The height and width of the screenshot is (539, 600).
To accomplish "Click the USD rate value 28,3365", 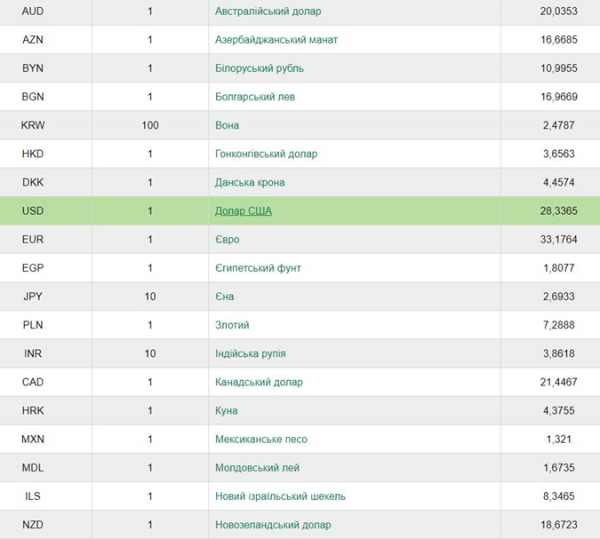I will (559, 211).
